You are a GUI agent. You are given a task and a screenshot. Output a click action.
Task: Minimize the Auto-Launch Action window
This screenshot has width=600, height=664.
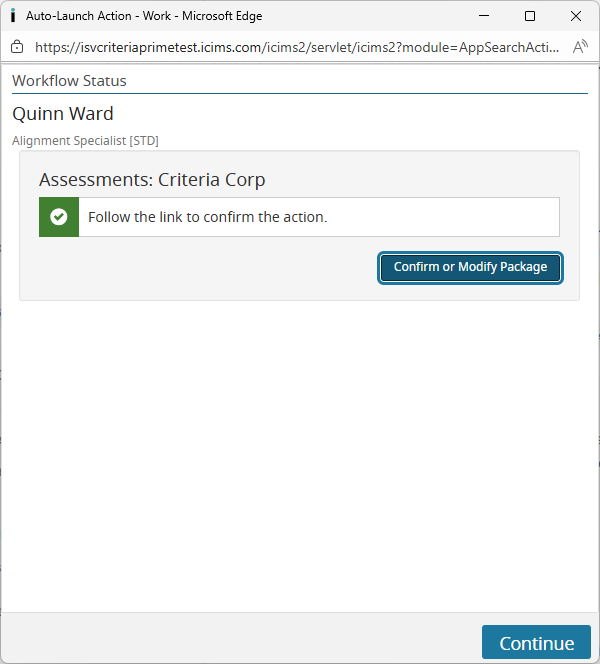point(485,16)
